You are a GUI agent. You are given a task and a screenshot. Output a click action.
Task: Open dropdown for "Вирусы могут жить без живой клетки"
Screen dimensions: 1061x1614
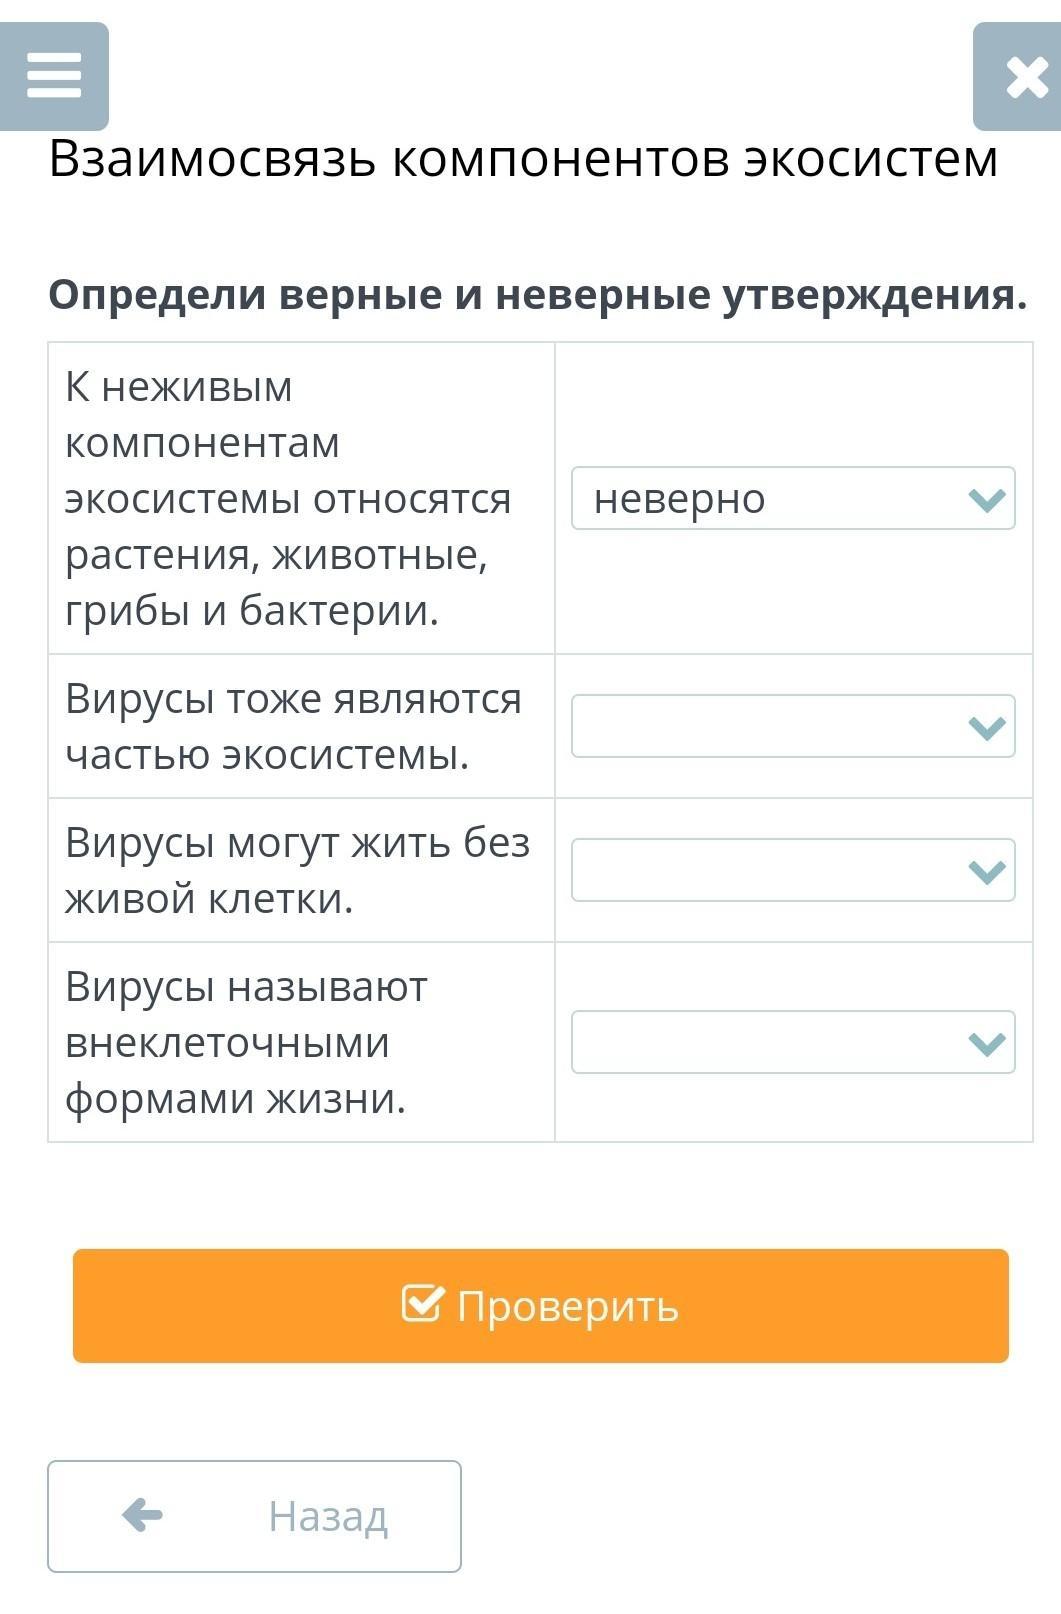(792, 870)
